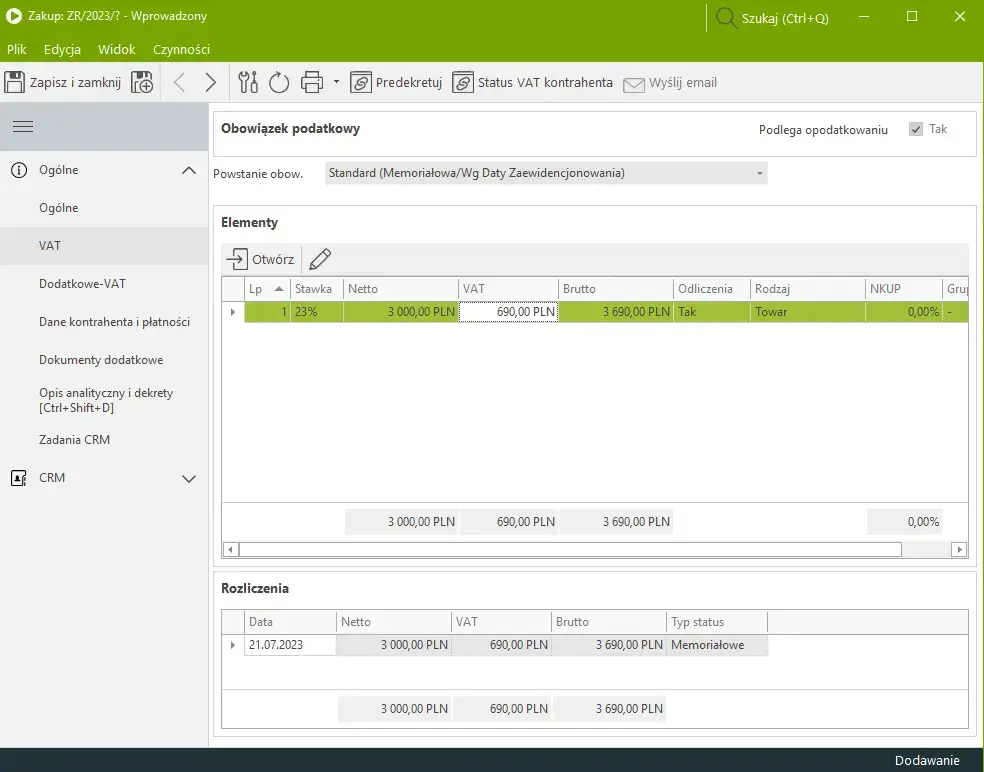Open the print options dropdown arrow

tap(336, 83)
